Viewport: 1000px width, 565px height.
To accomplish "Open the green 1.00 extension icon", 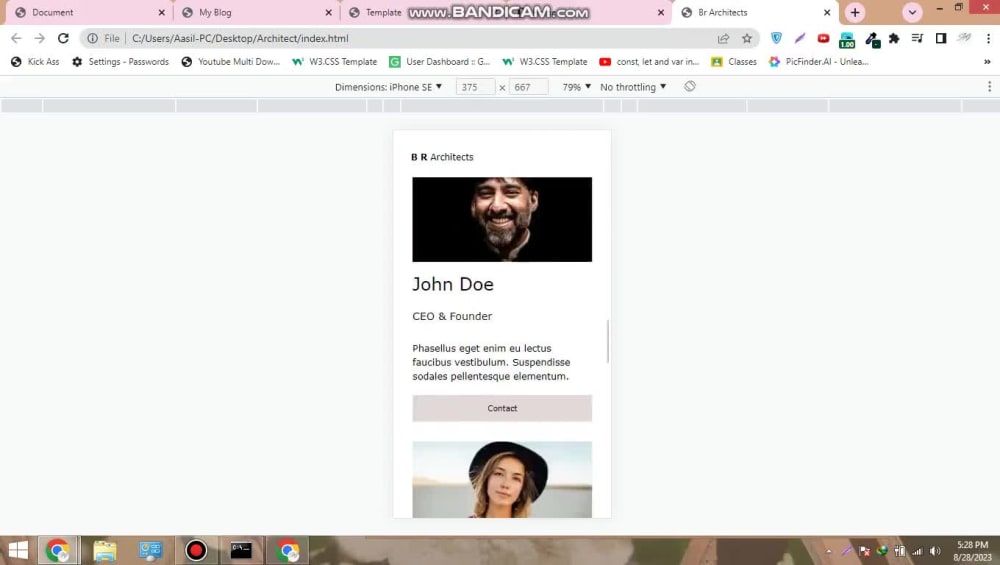I will point(847,40).
